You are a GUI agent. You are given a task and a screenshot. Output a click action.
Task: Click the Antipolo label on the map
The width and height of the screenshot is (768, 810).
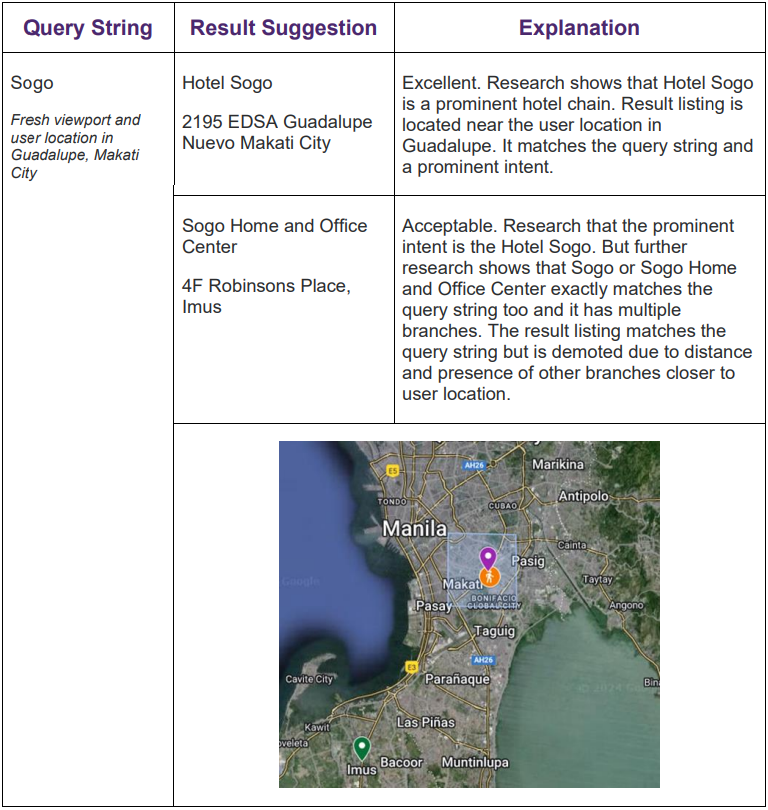[583, 496]
